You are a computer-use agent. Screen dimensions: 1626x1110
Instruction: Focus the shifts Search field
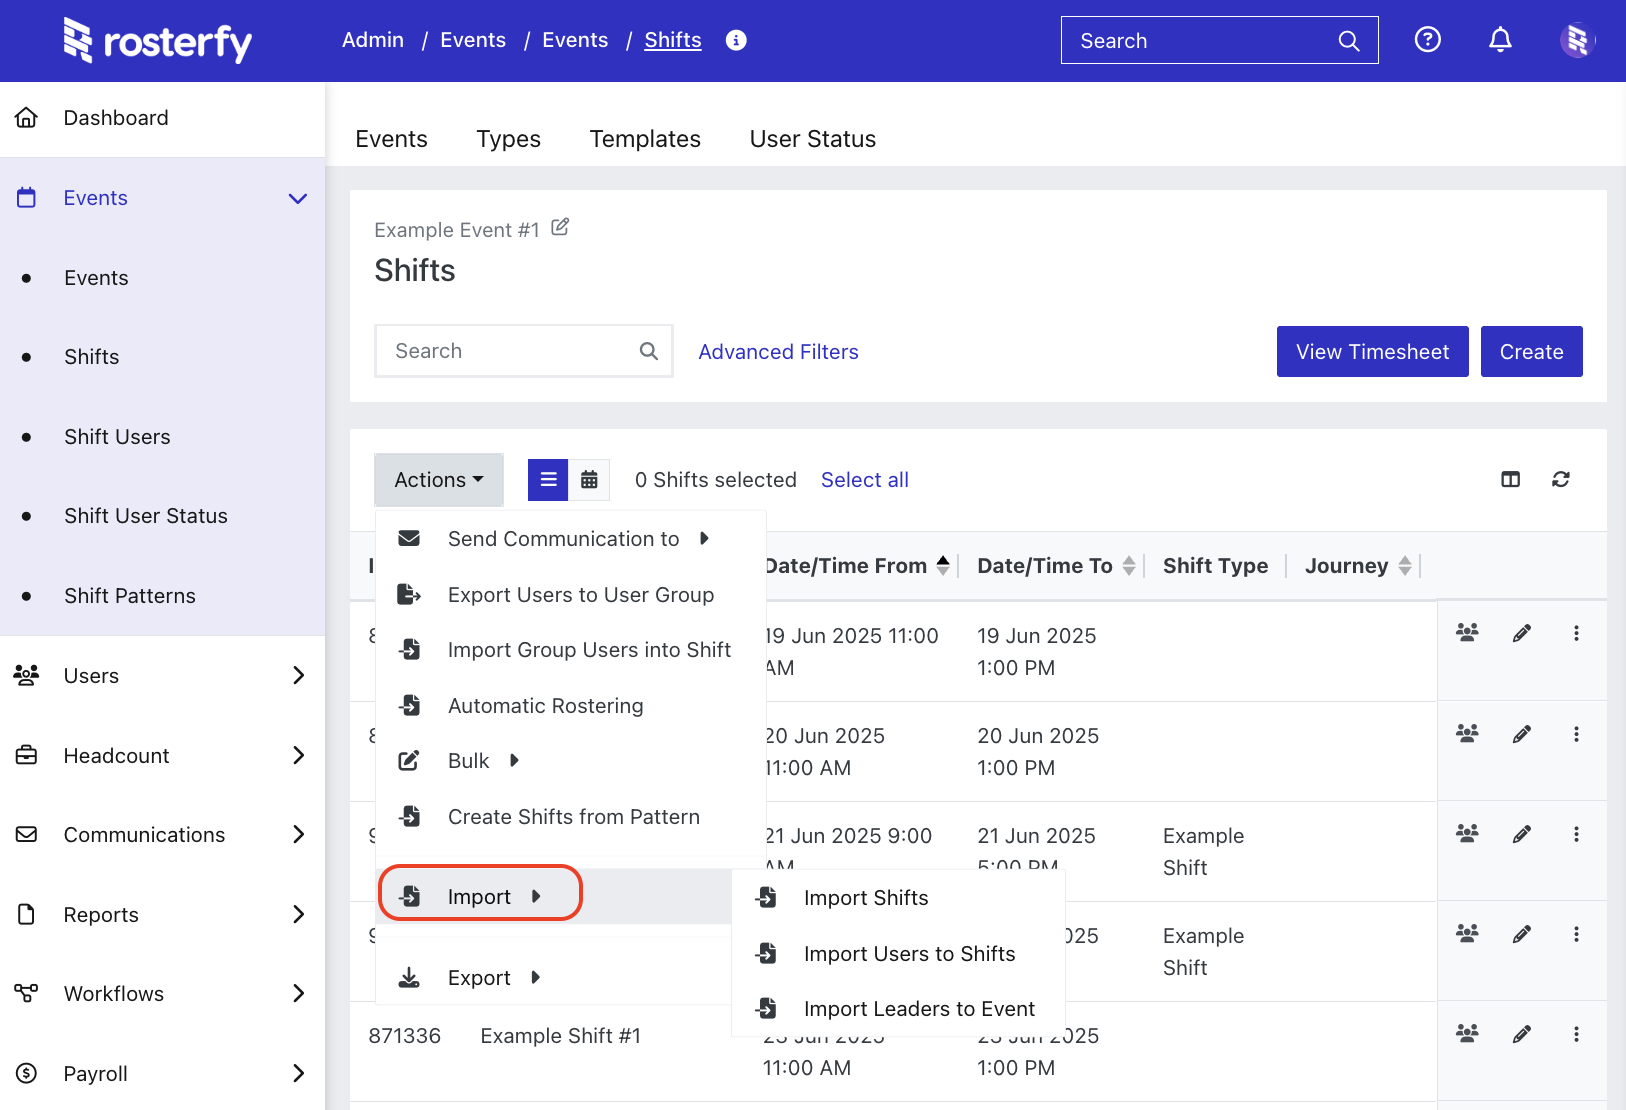pos(523,351)
